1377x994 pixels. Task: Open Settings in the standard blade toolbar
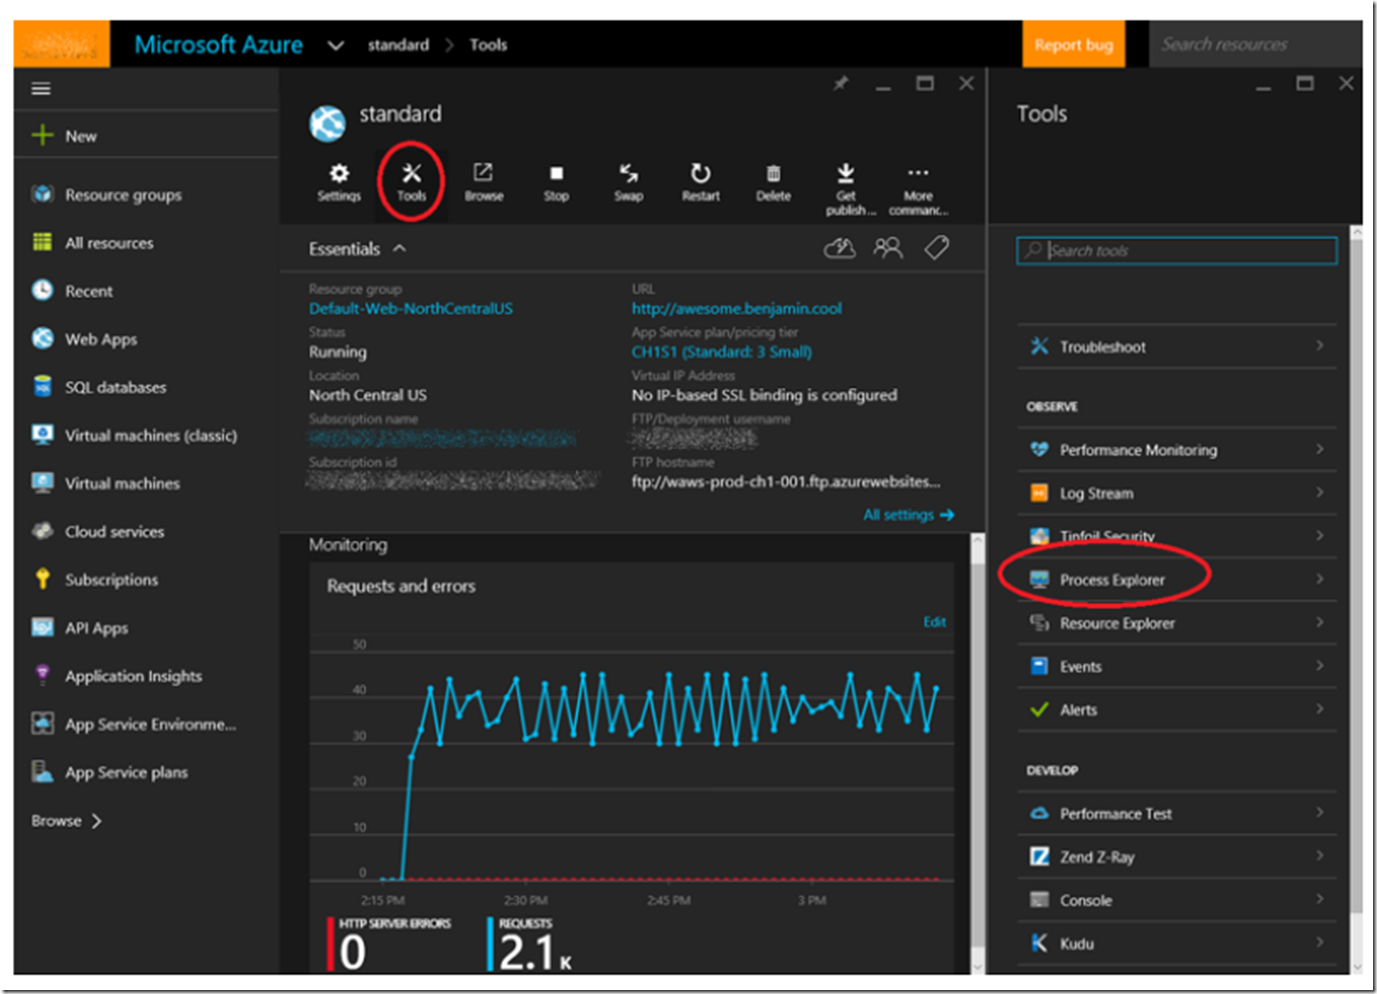tap(339, 183)
